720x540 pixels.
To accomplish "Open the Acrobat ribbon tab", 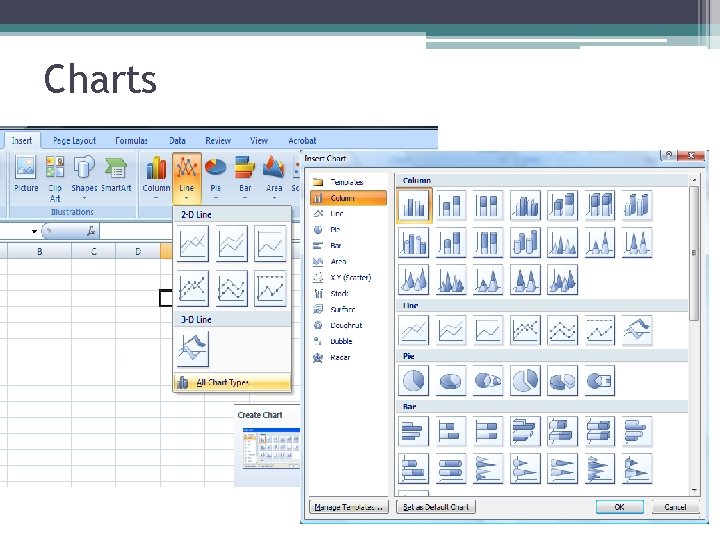I will (302, 141).
